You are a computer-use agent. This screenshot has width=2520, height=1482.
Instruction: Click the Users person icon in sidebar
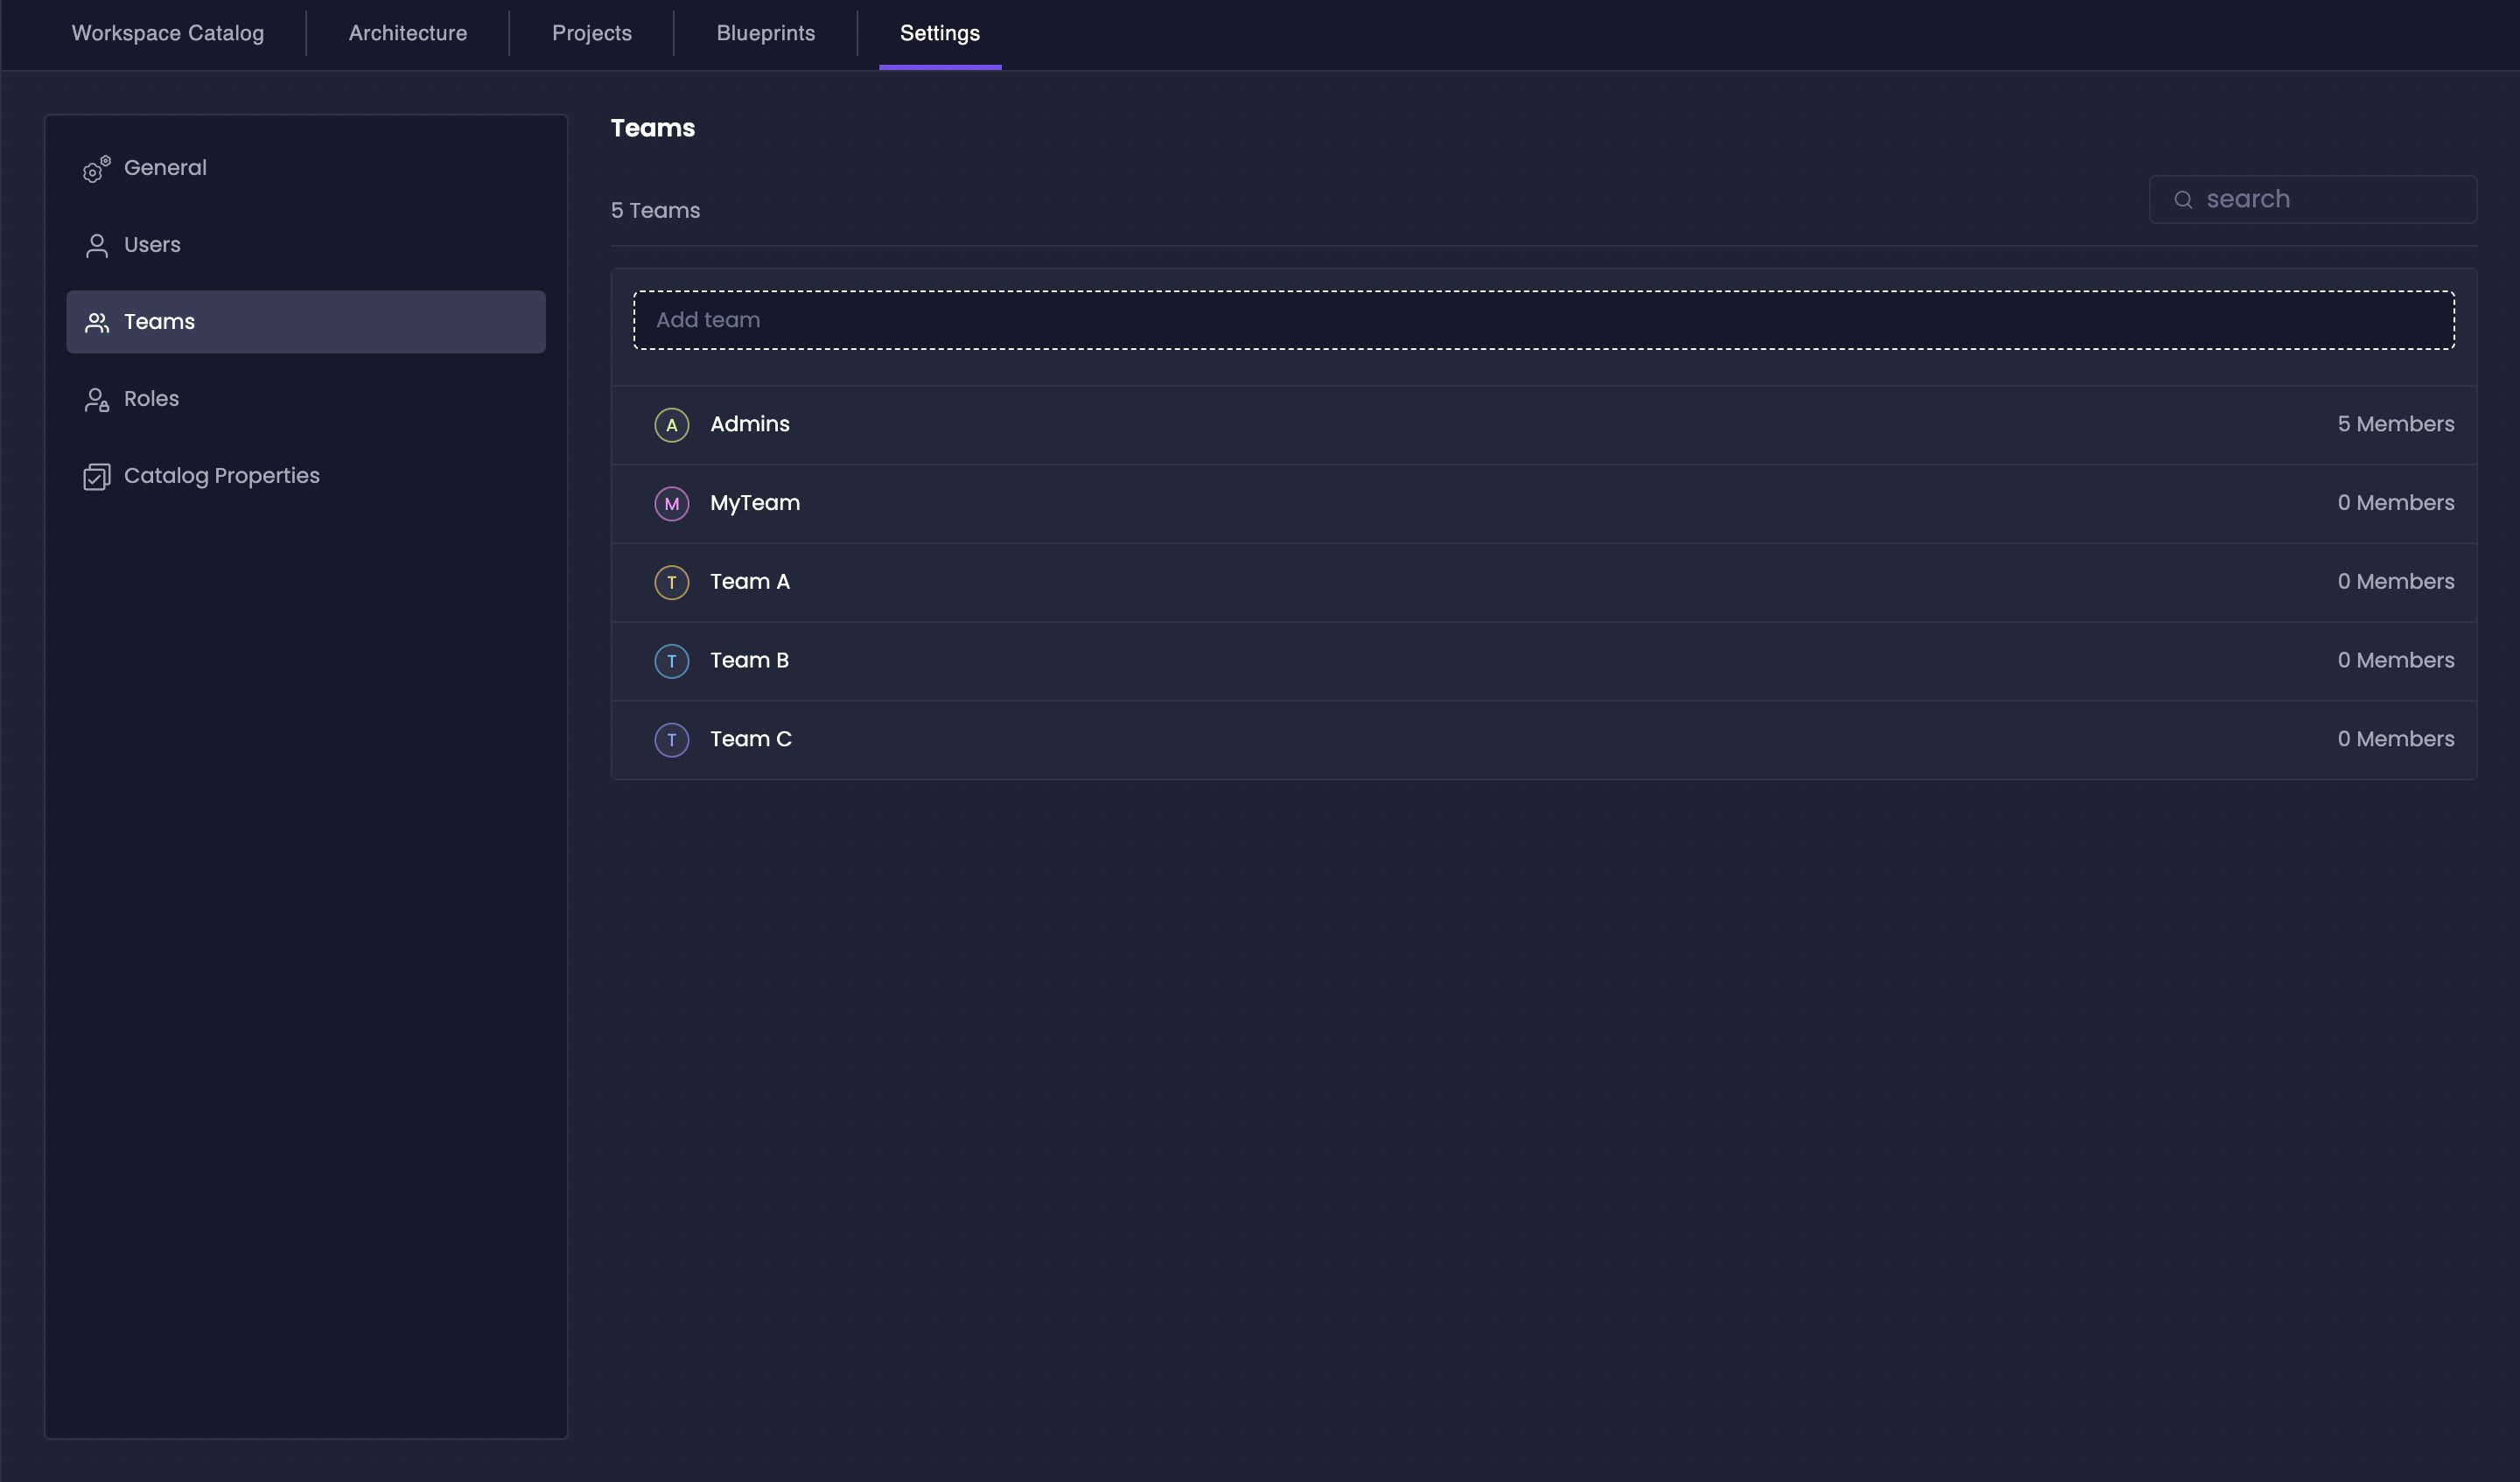(95, 245)
